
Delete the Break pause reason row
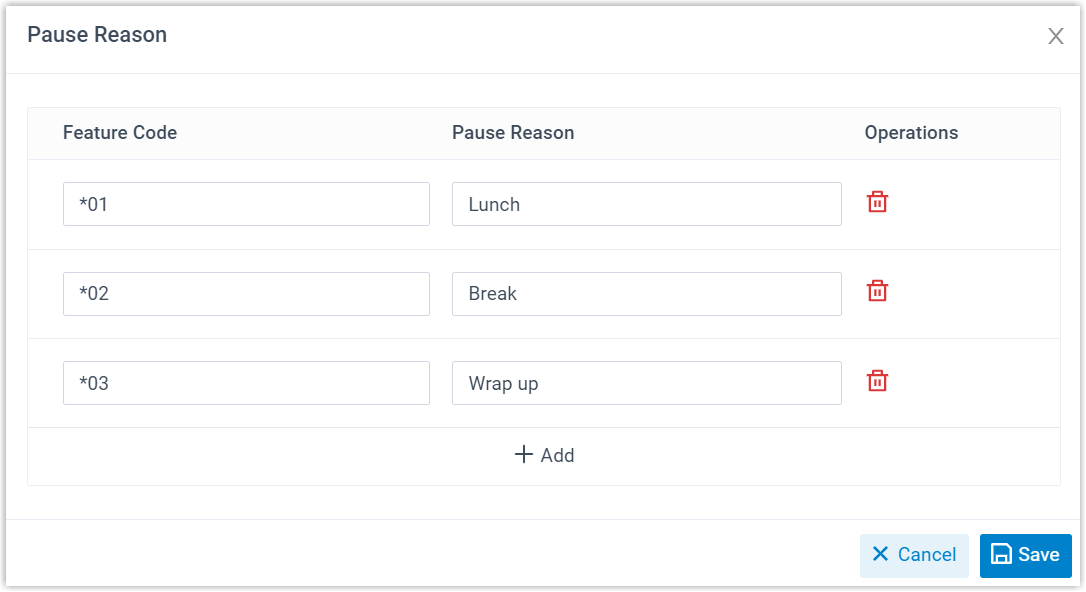click(877, 291)
